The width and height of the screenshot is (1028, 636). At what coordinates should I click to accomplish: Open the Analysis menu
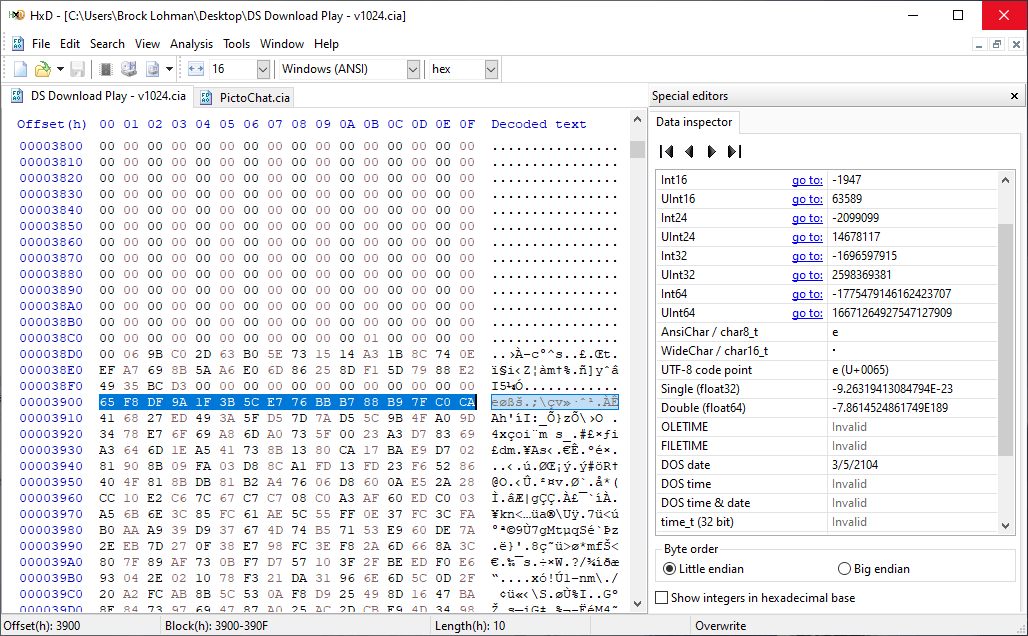pos(191,44)
